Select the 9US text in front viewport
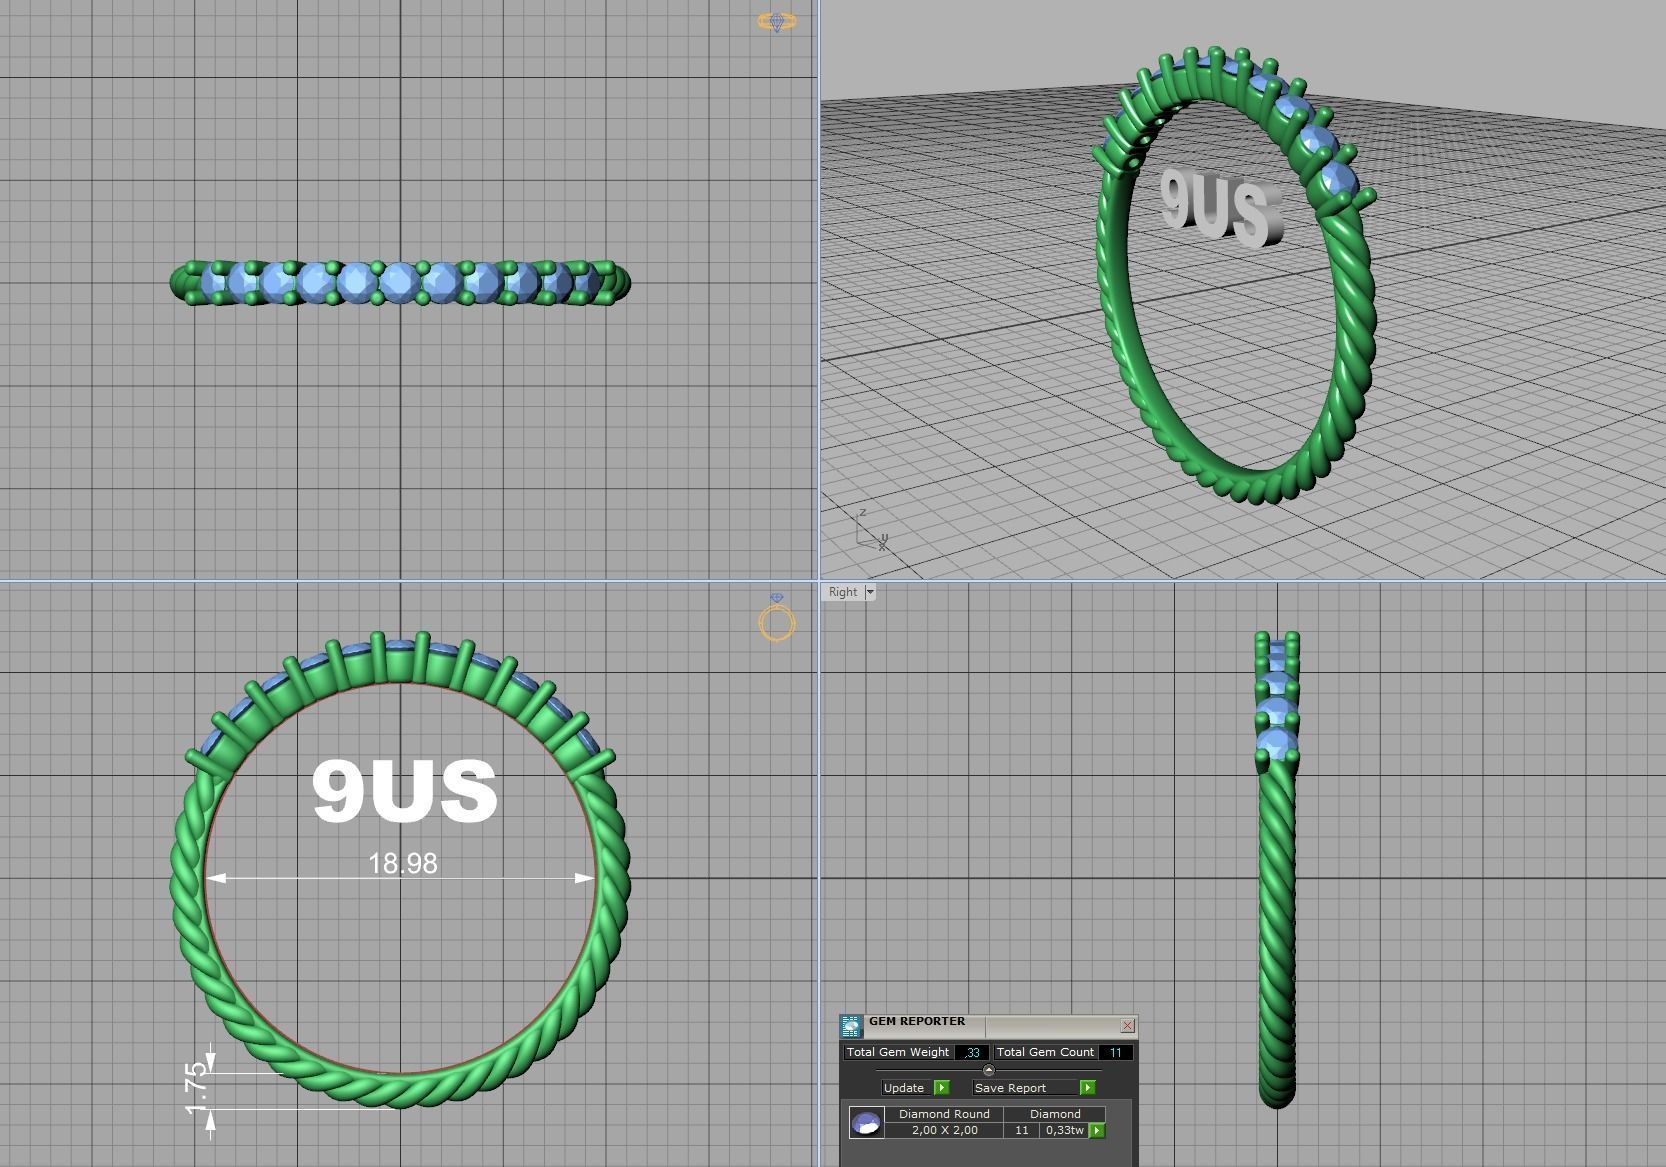 [405, 790]
